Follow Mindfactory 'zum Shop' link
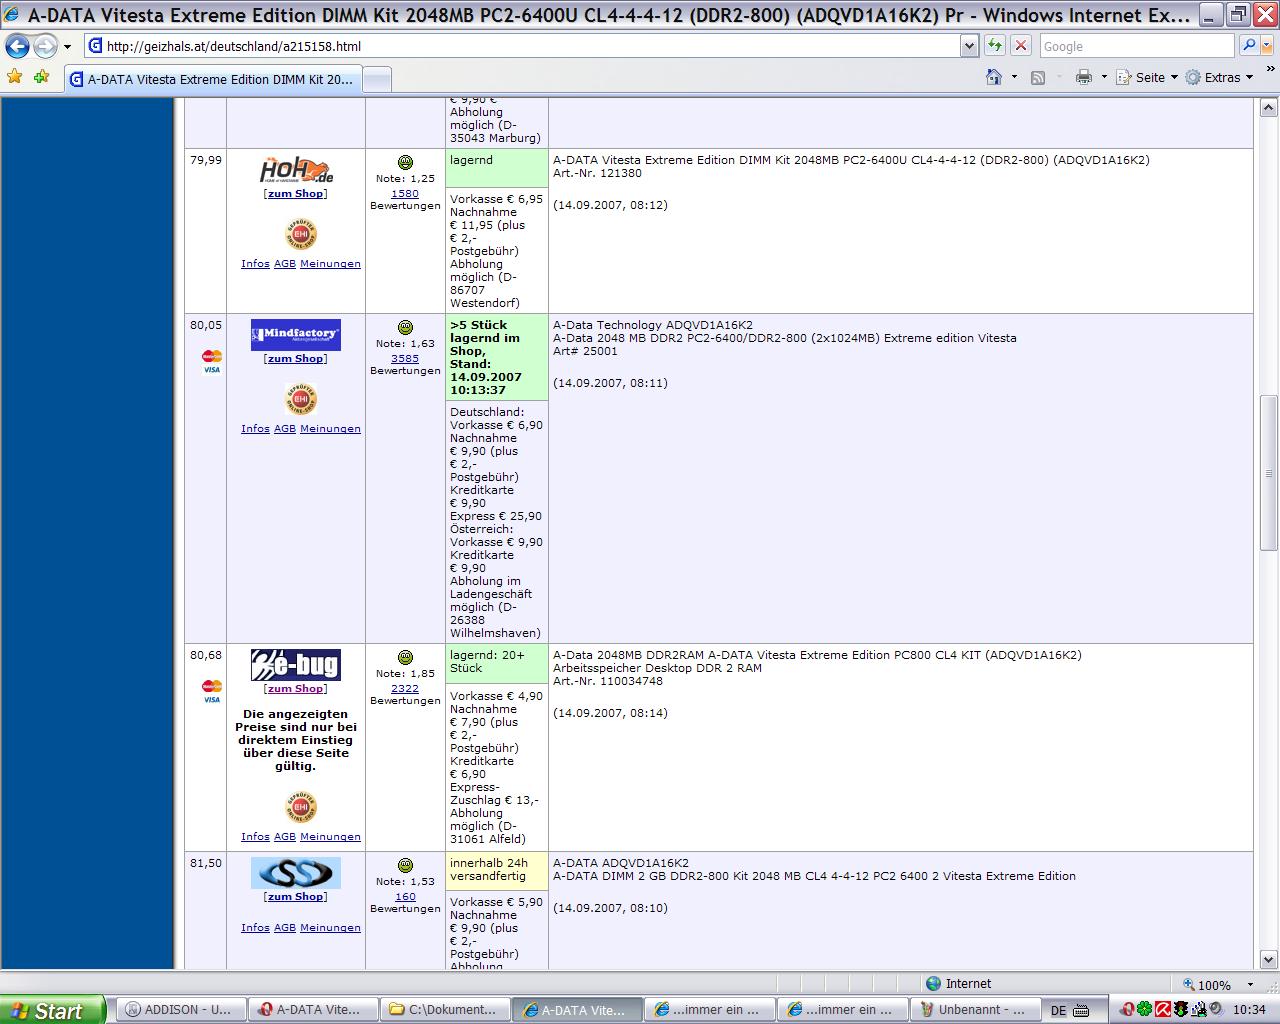The image size is (1280, 1024). (x=296, y=359)
